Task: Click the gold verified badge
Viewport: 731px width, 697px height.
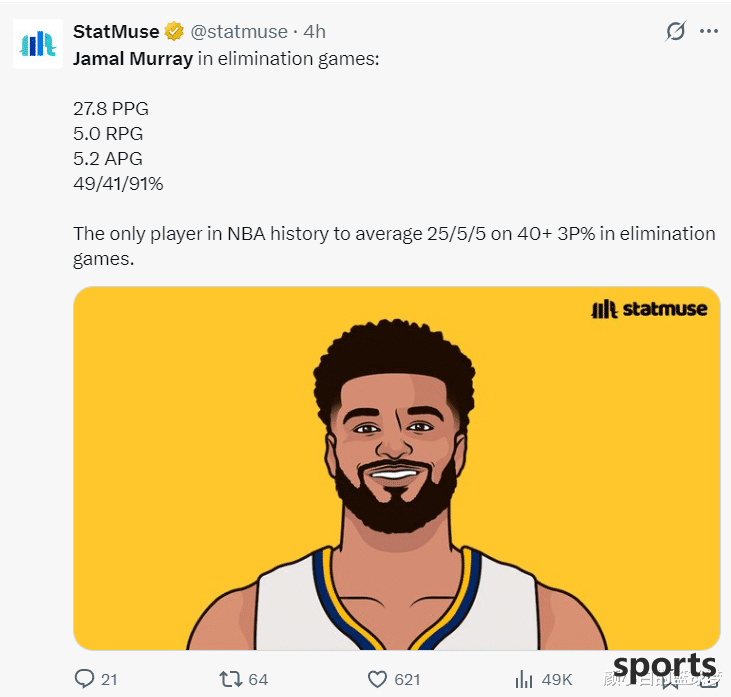Action: (174, 31)
